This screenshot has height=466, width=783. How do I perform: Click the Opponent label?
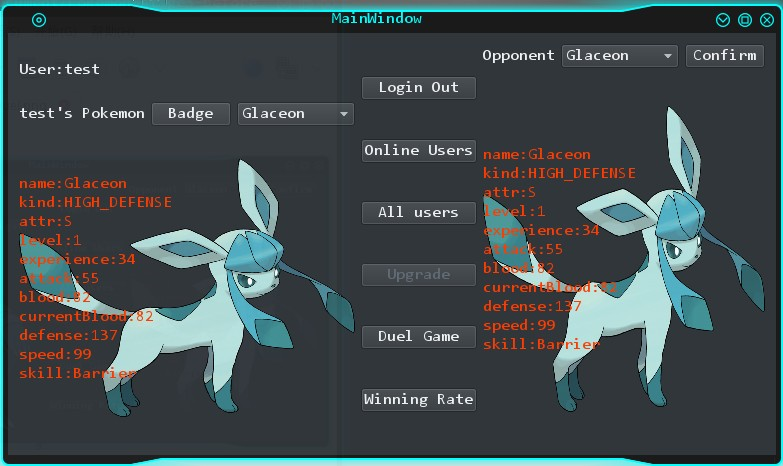(518, 55)
